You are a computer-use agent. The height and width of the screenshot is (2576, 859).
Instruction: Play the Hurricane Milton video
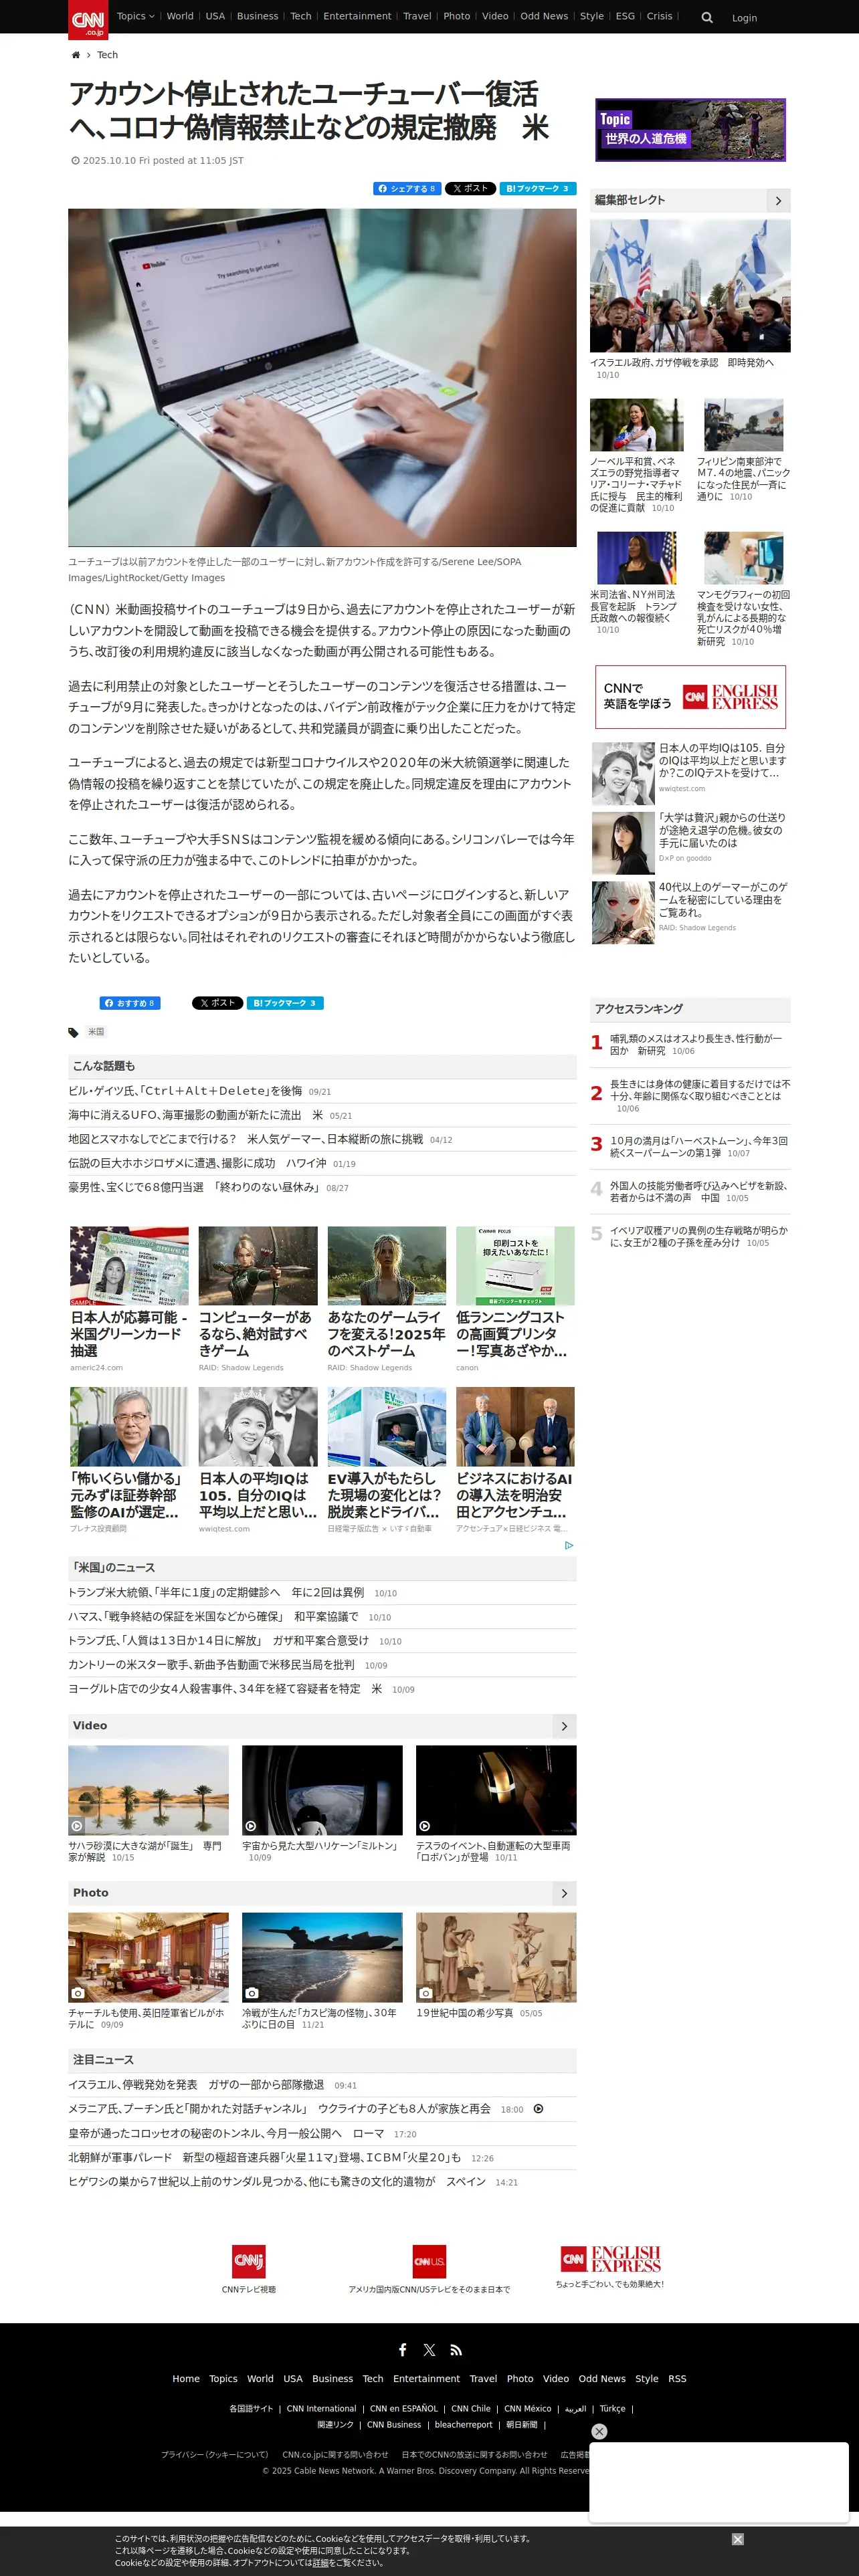[x=322, y=1790]
